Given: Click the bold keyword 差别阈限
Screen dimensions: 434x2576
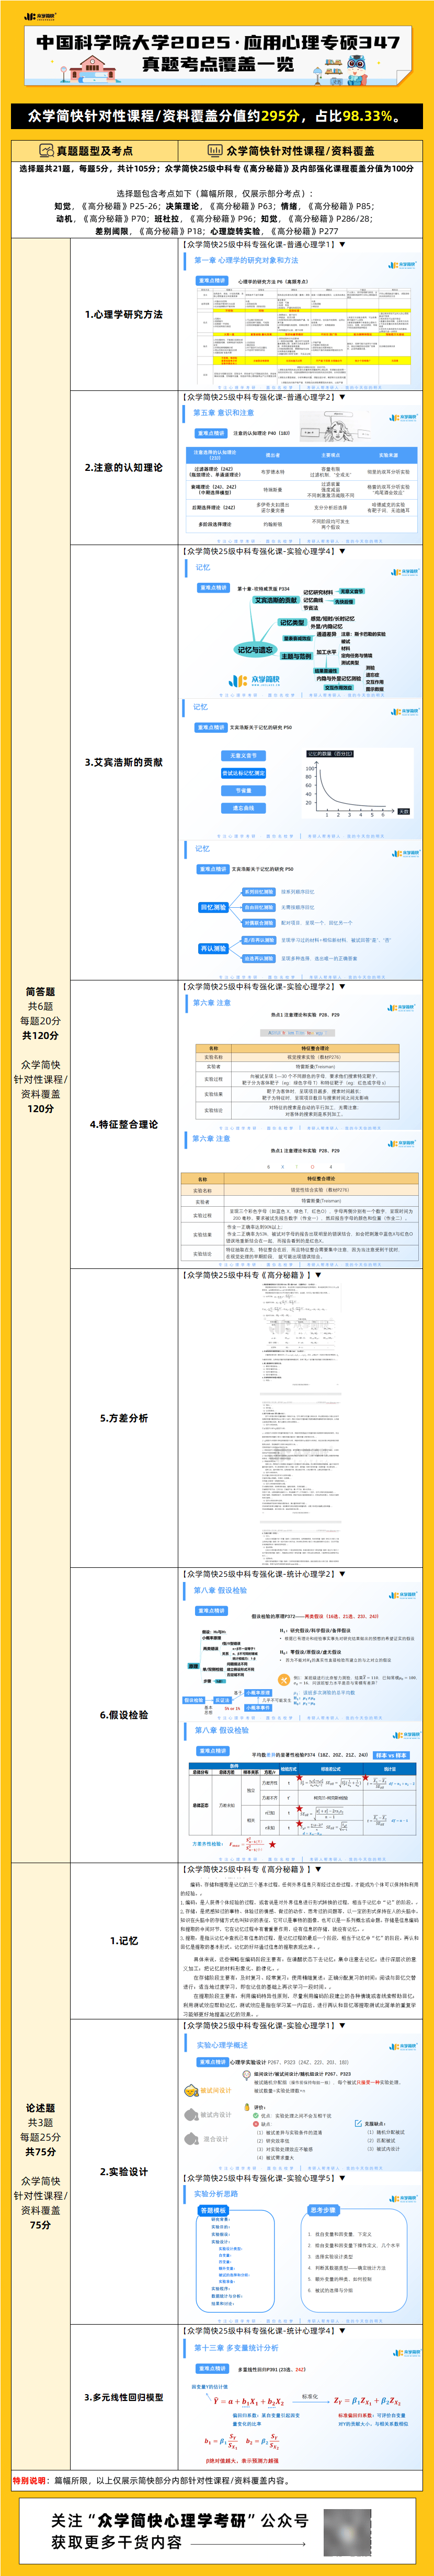Looking at the screenshot, I should (112, 231).
